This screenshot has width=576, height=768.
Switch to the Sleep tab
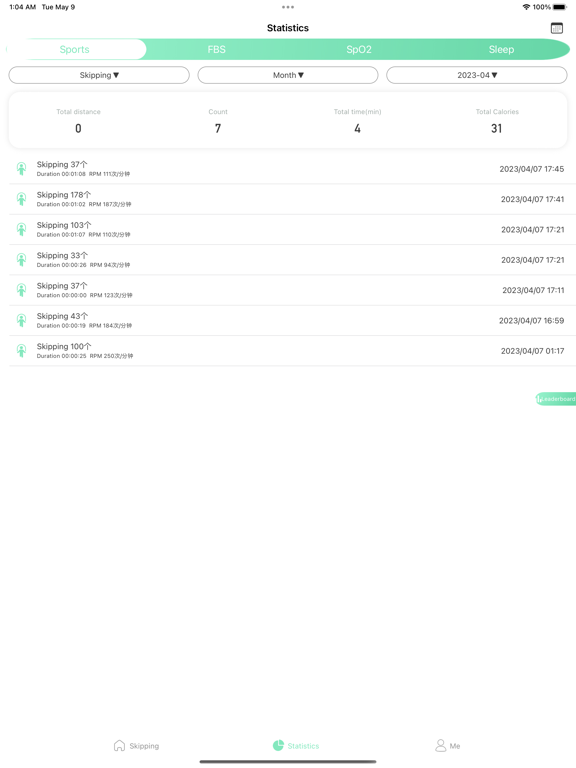pyautogui.click(x=501, y=49)
